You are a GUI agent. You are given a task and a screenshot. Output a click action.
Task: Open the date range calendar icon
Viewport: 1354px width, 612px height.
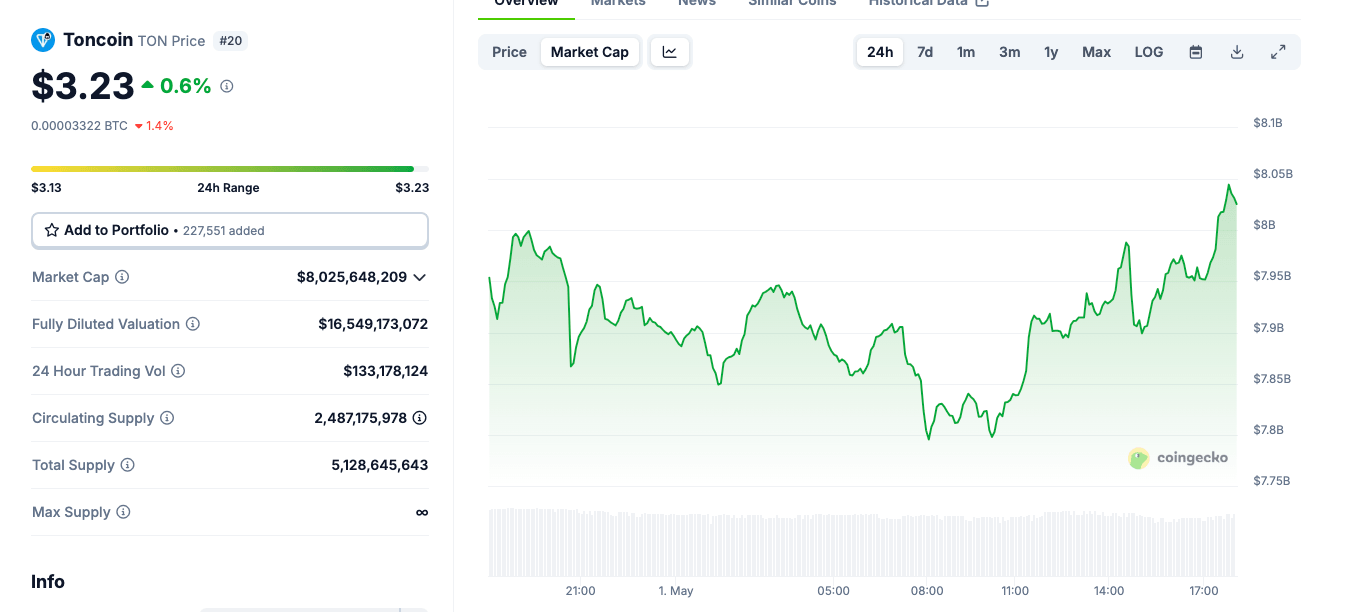coord(1195,51)
